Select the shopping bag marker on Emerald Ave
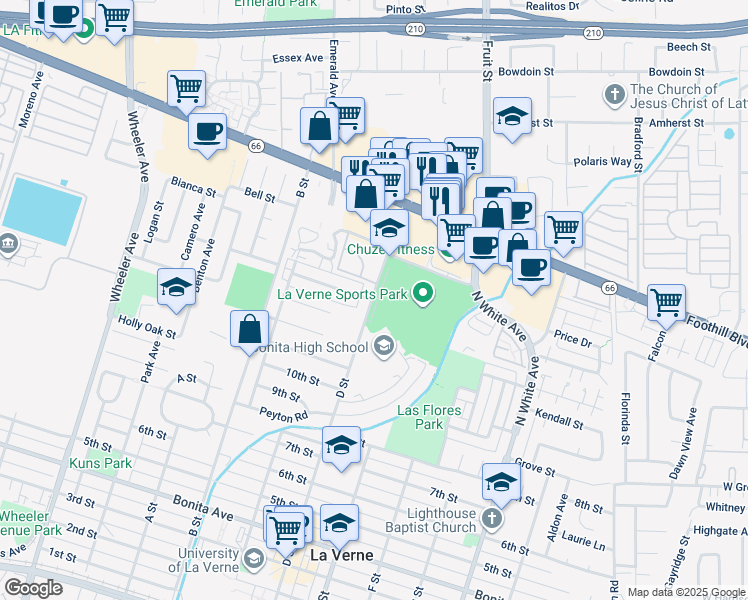 point(320,127)
